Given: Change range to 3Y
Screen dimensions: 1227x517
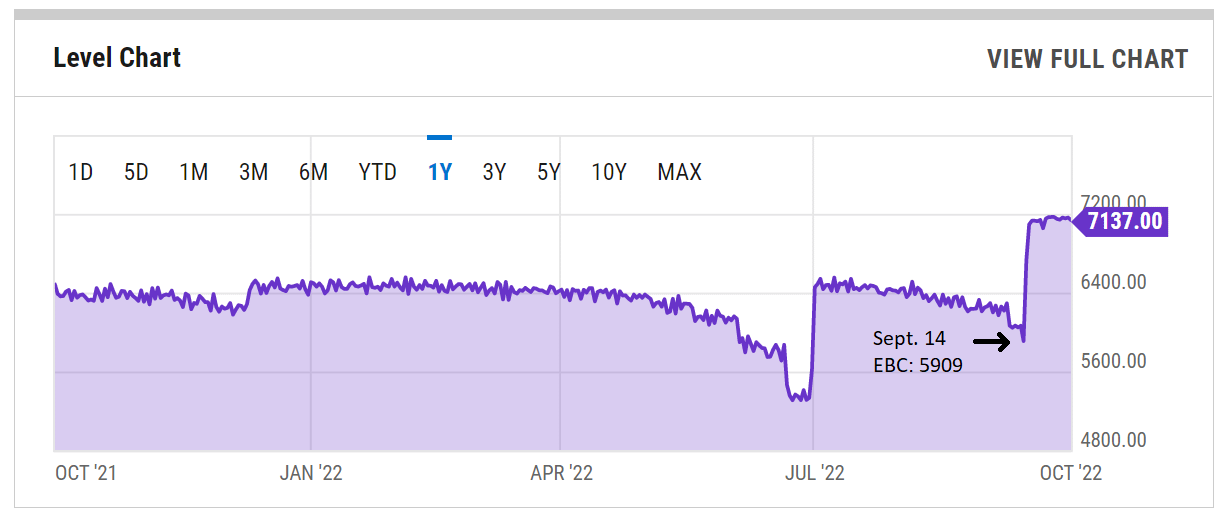Looking at the screenshot, I should (494, 172).
